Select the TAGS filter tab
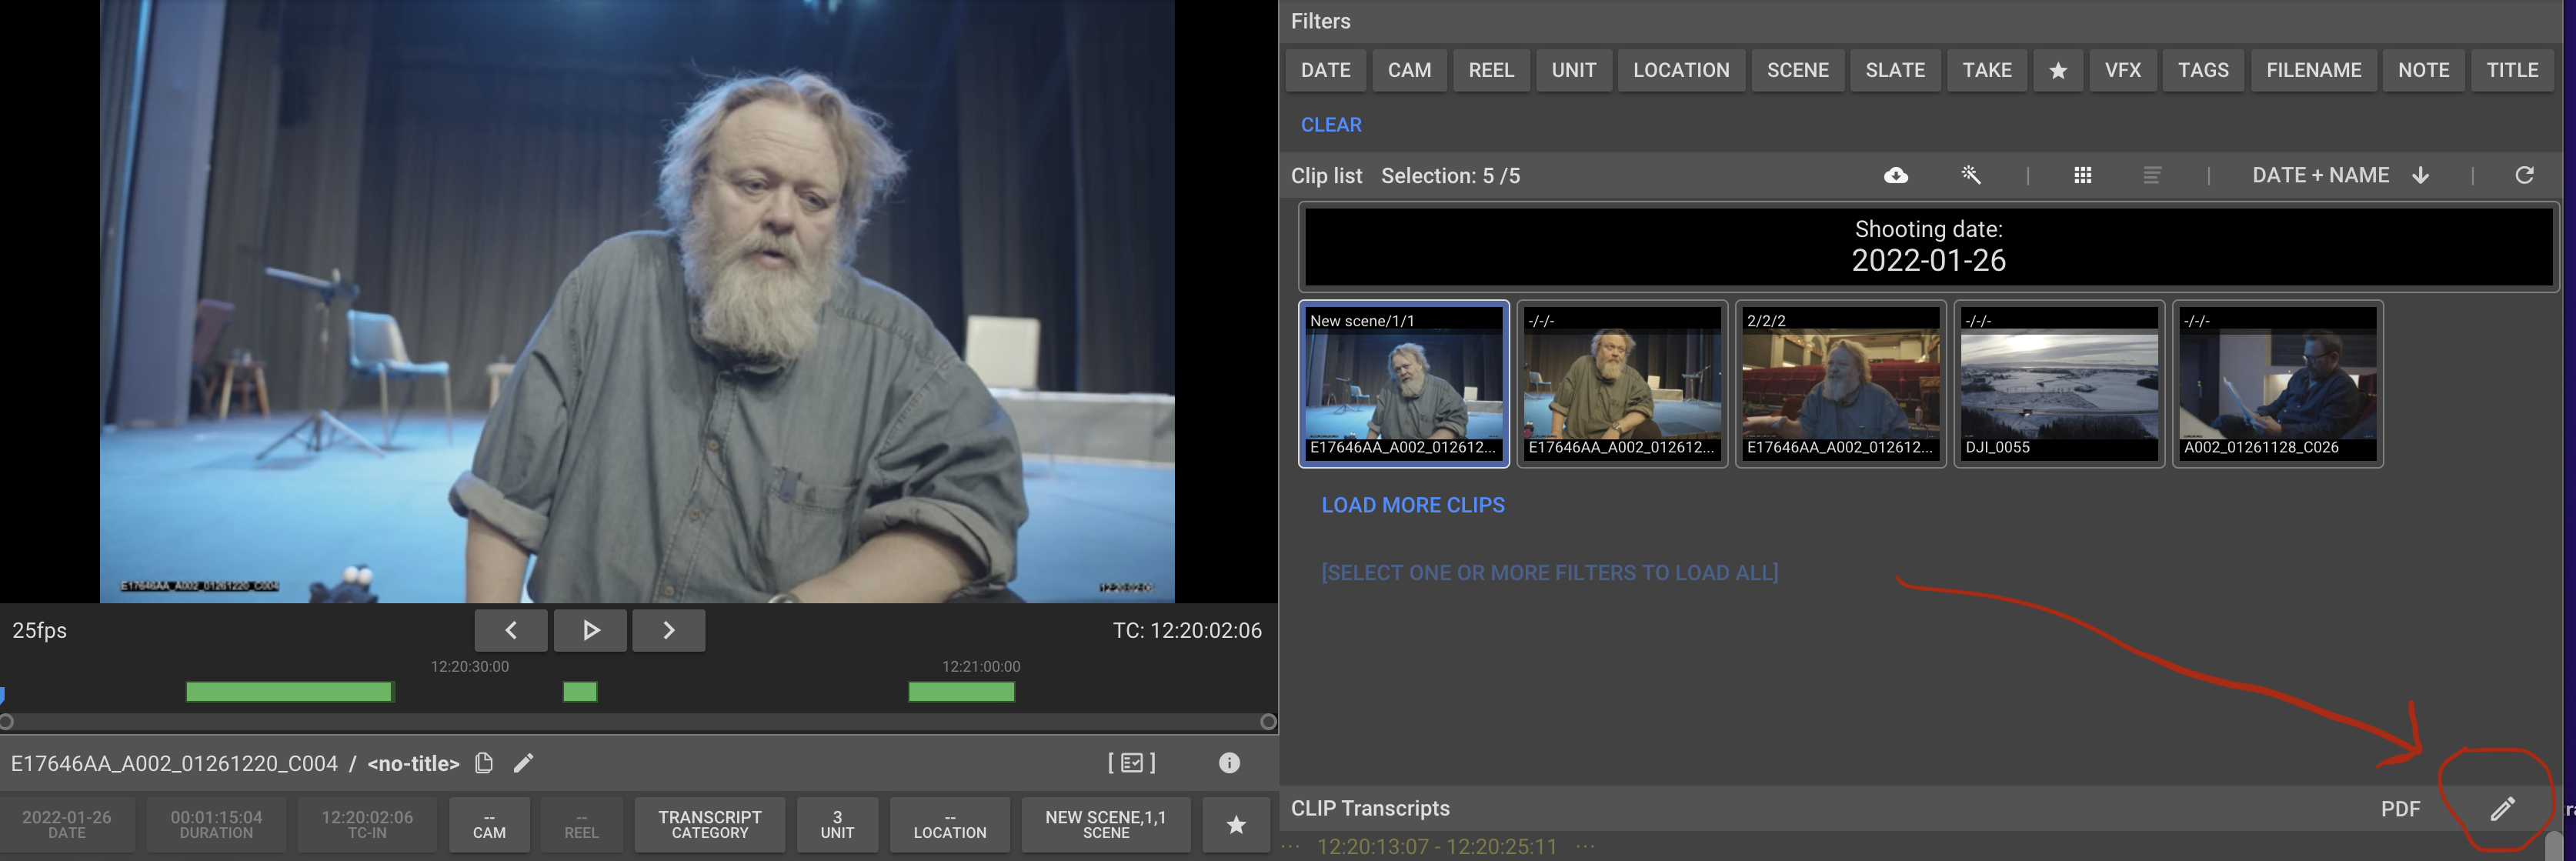This screenshot has height=861, width=2576. point(2203,71)
